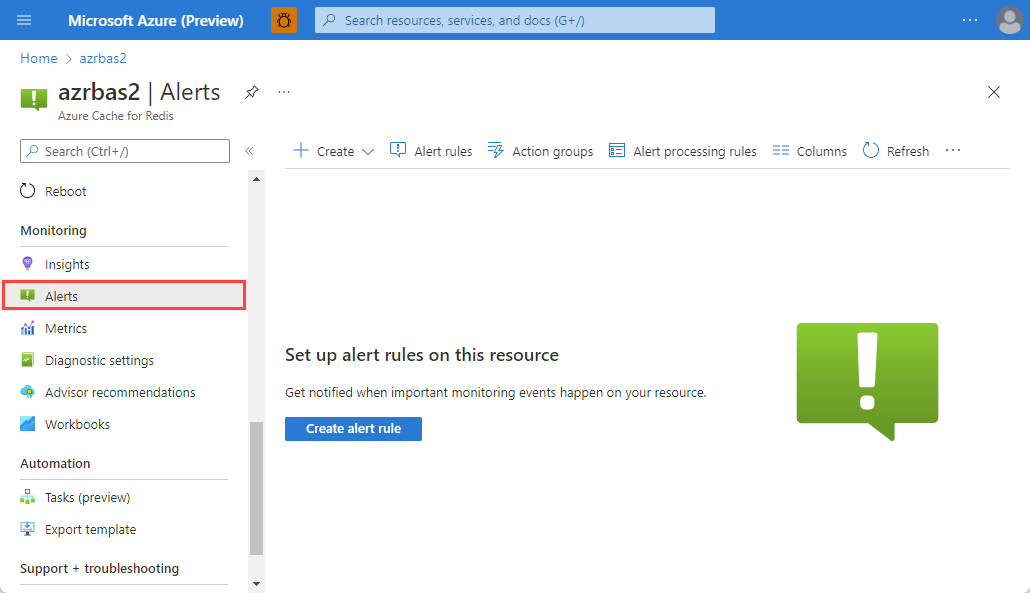
Task: Navigate Home via the breadcrumb link
Action: click(38, 58)
